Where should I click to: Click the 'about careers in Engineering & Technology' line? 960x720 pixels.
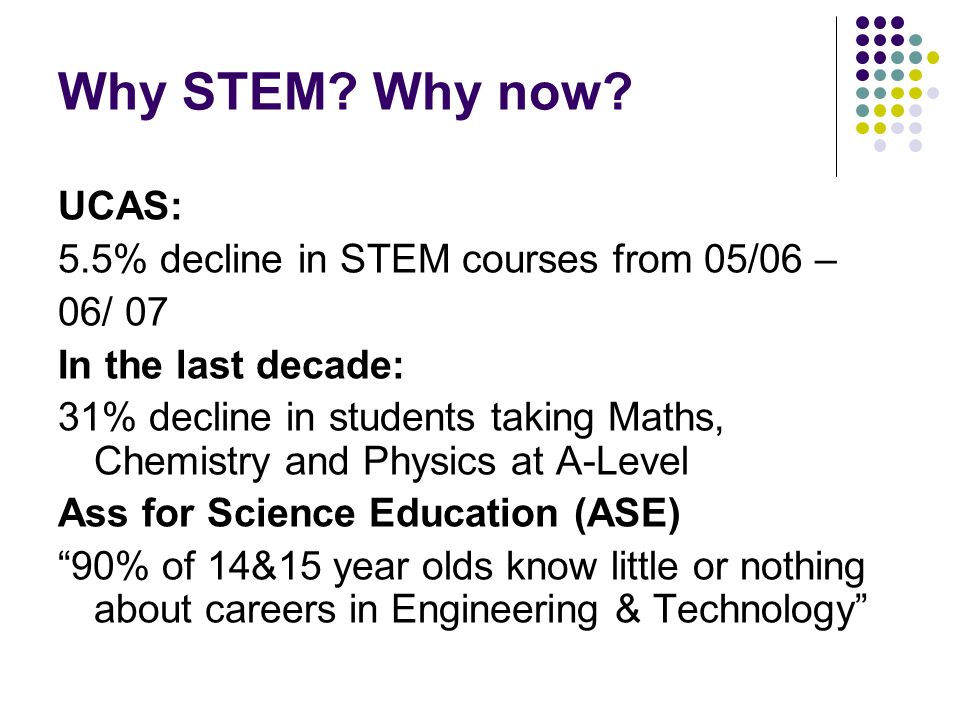481,610
